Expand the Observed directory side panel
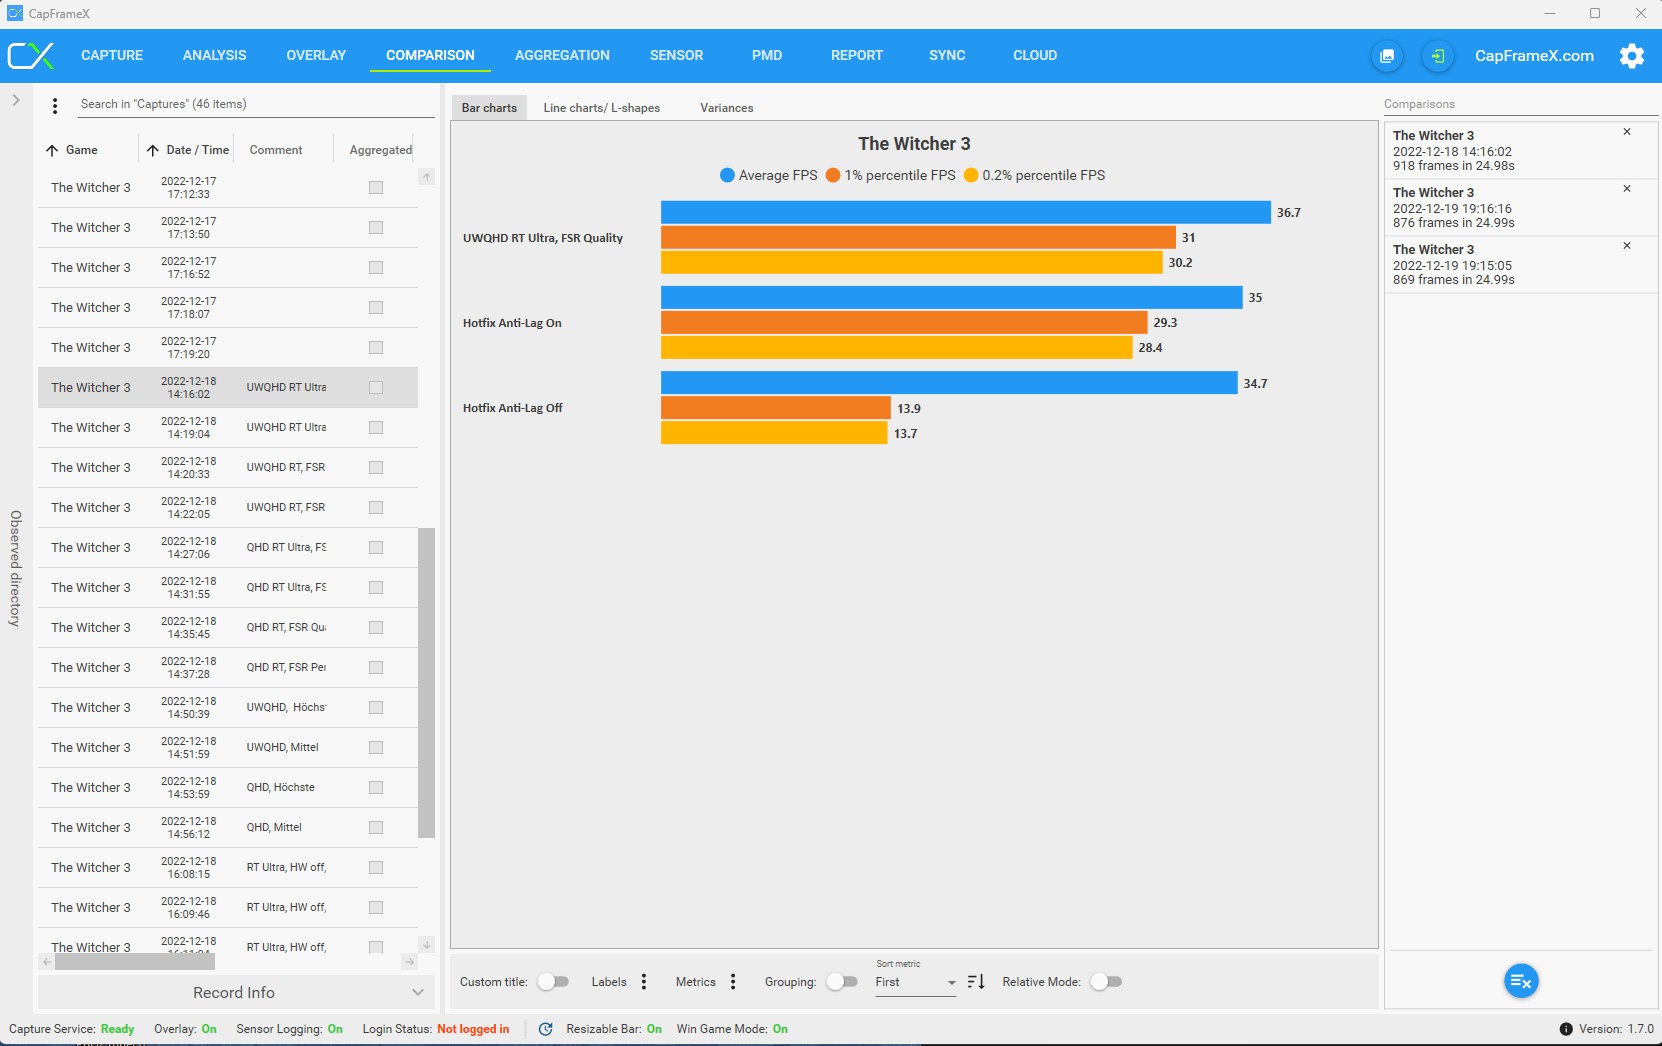Viewport: 1662px width, 1046px height. pyautogui.click(x=16, y=100)
